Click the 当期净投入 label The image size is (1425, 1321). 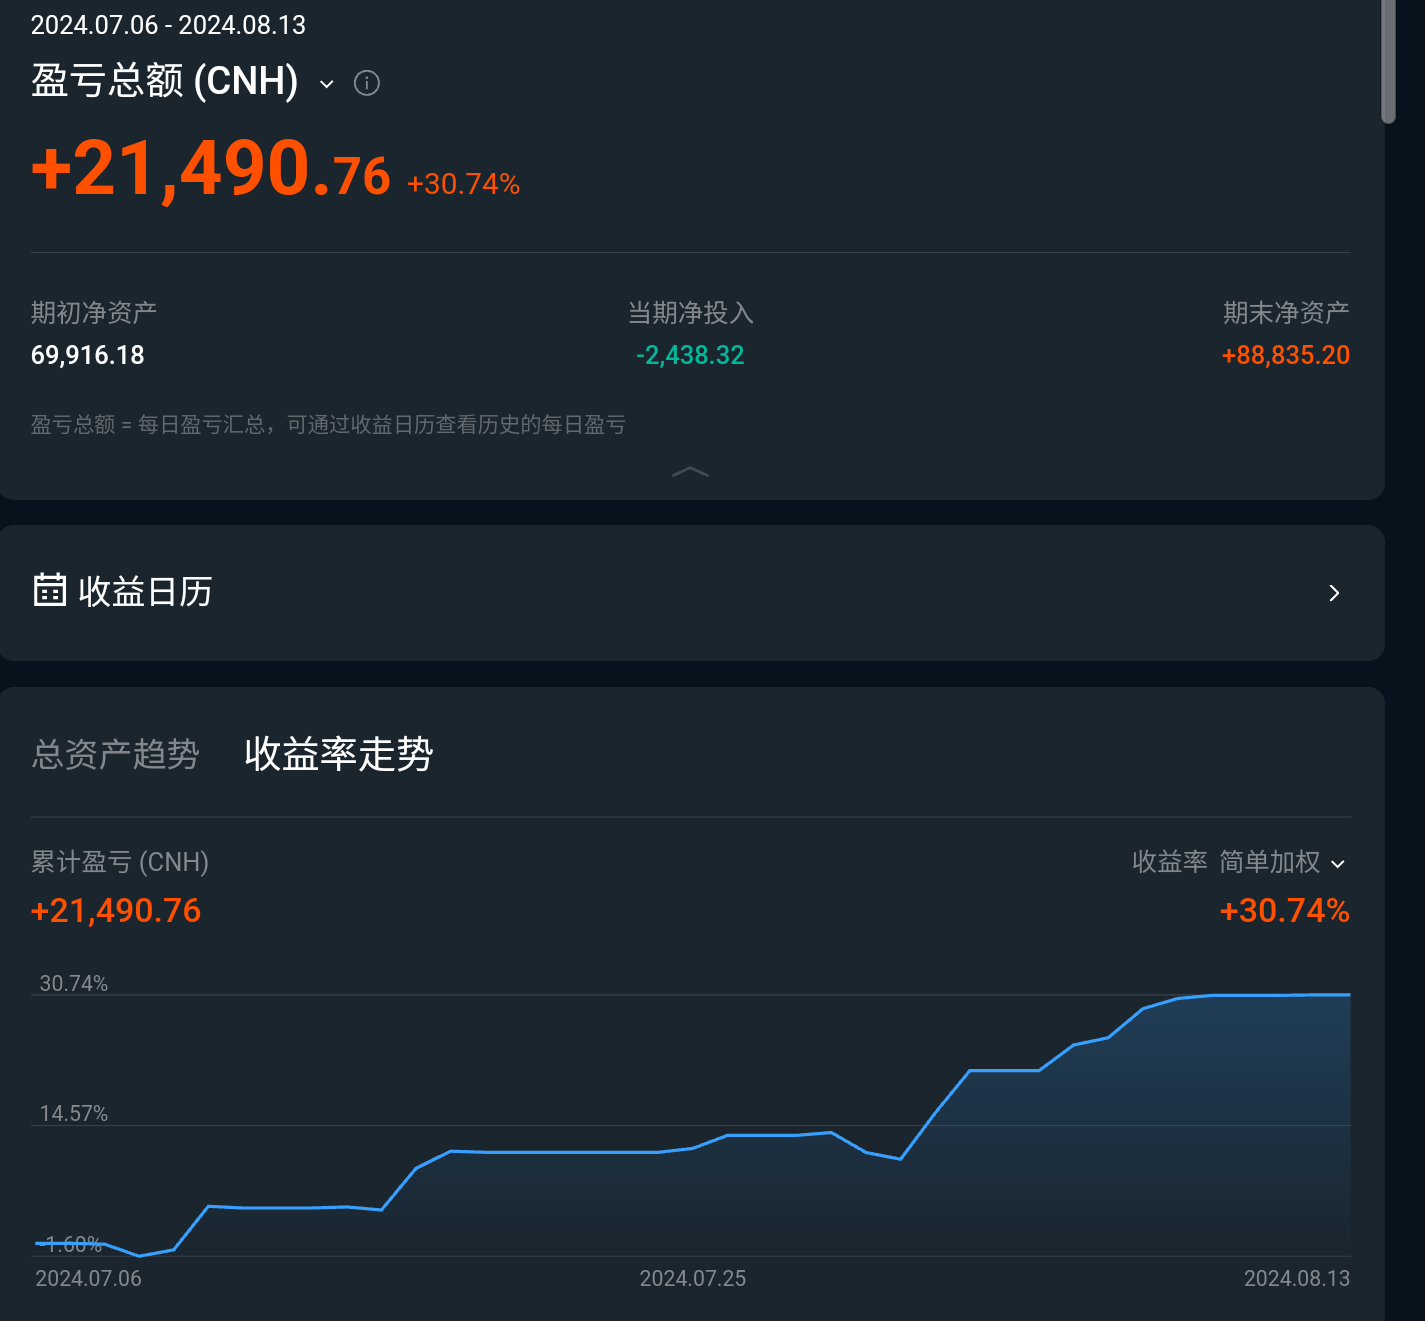pos(690,313)
